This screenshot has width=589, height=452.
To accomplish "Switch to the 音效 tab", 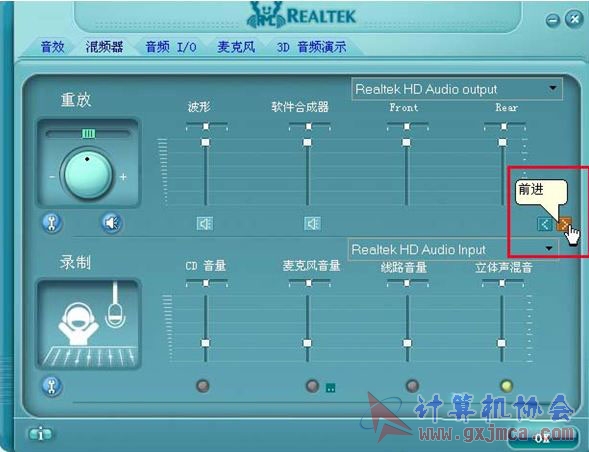I will pyautogui.click(x=52, y=47).
